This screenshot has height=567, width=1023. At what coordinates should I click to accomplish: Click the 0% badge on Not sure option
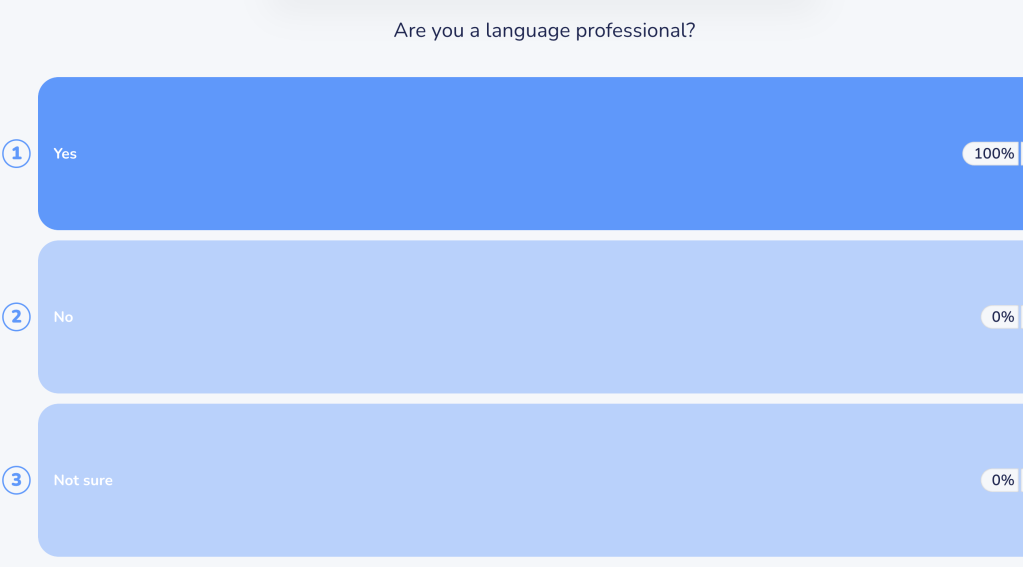coord(999,480)
